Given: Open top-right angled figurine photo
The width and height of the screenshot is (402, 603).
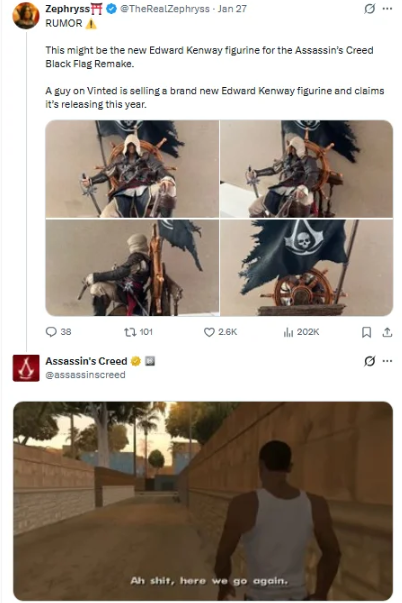Looking at the screenshot, I should [x=306, y=169].
